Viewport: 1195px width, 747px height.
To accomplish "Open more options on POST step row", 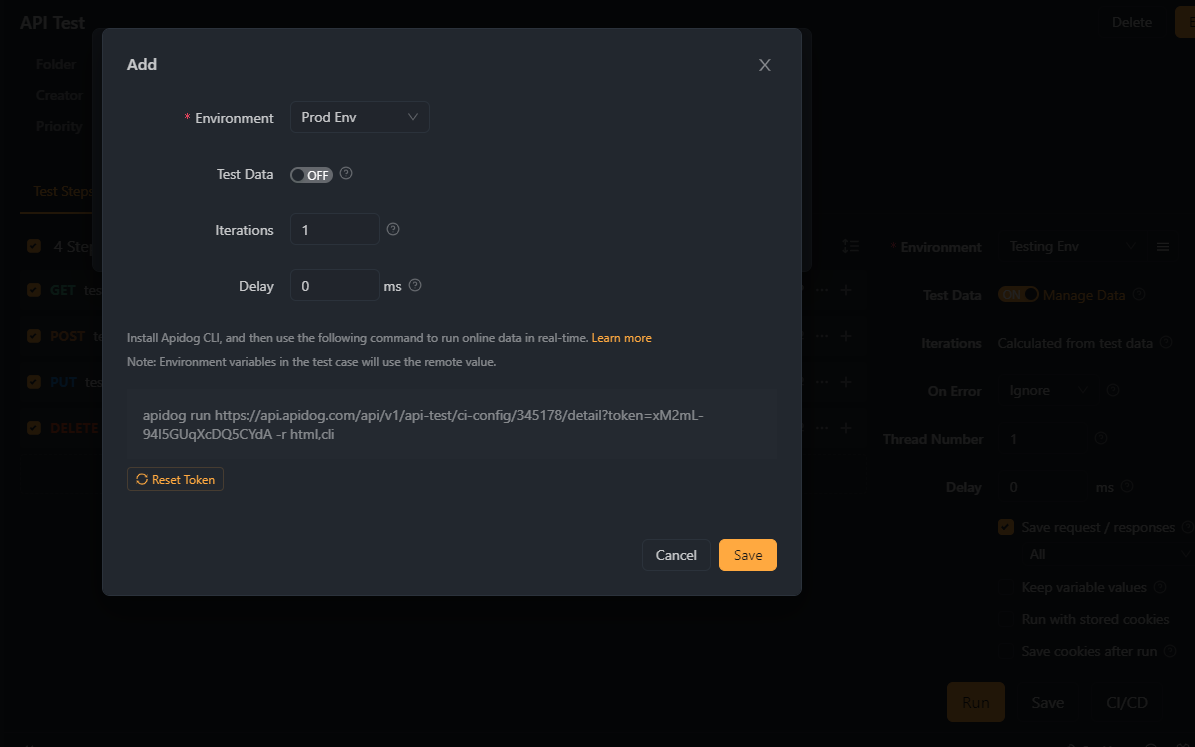I will tap(822, 336).
